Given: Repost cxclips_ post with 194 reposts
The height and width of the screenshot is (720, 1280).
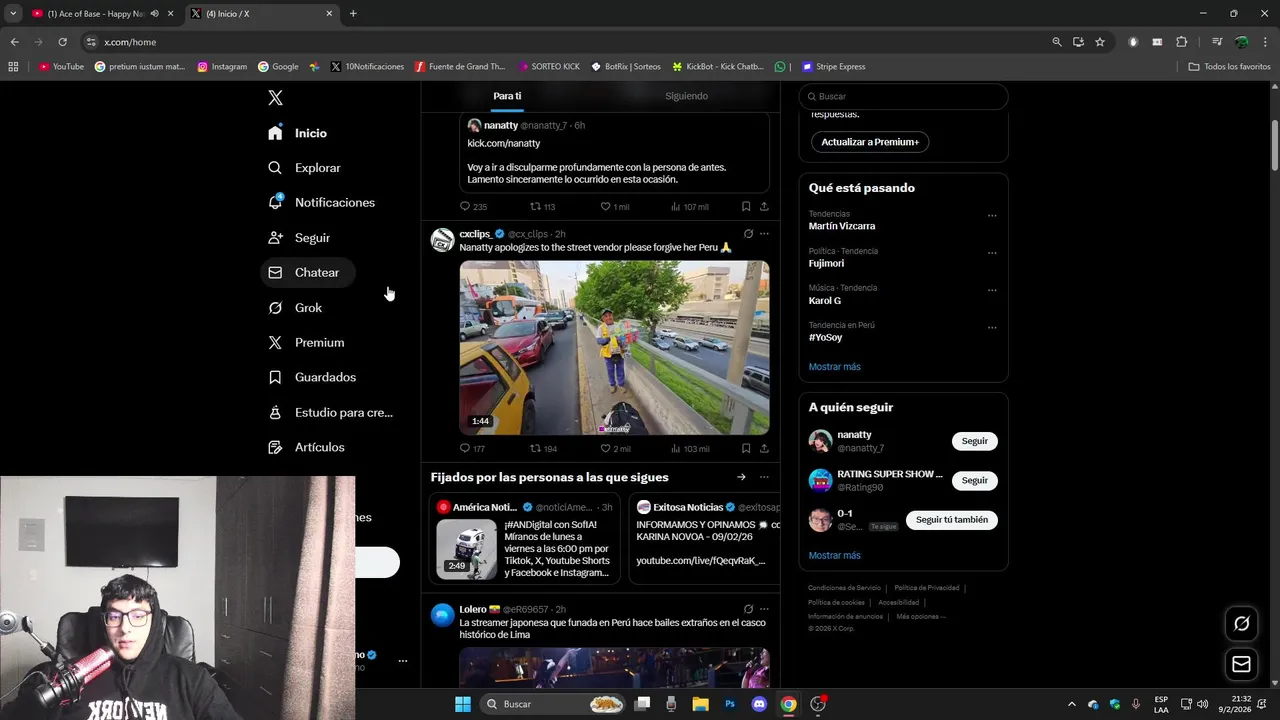Looking at the screenshot, I should click(x=543, y=449).
